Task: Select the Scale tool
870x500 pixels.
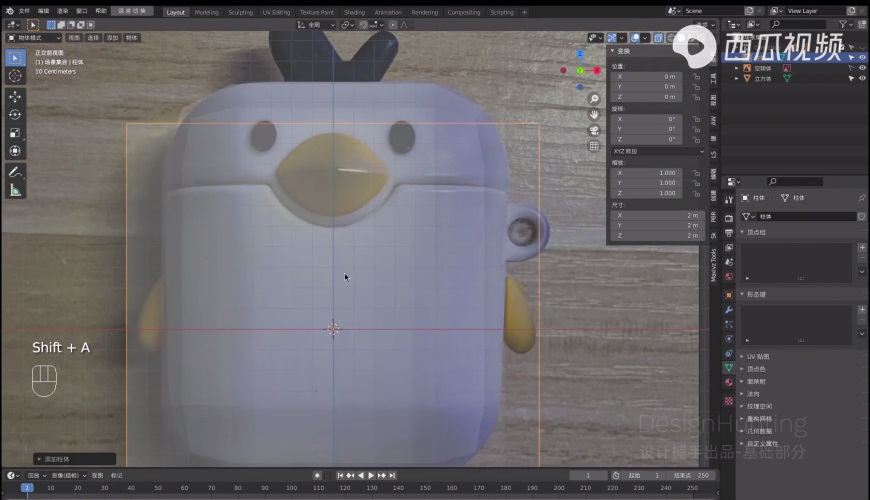Action: tap(16, 133)
